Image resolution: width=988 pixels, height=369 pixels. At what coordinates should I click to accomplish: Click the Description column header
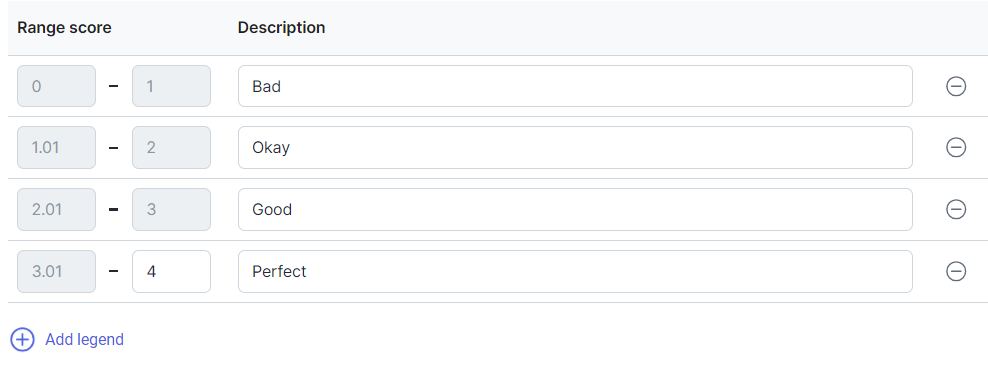pos(282,28)
